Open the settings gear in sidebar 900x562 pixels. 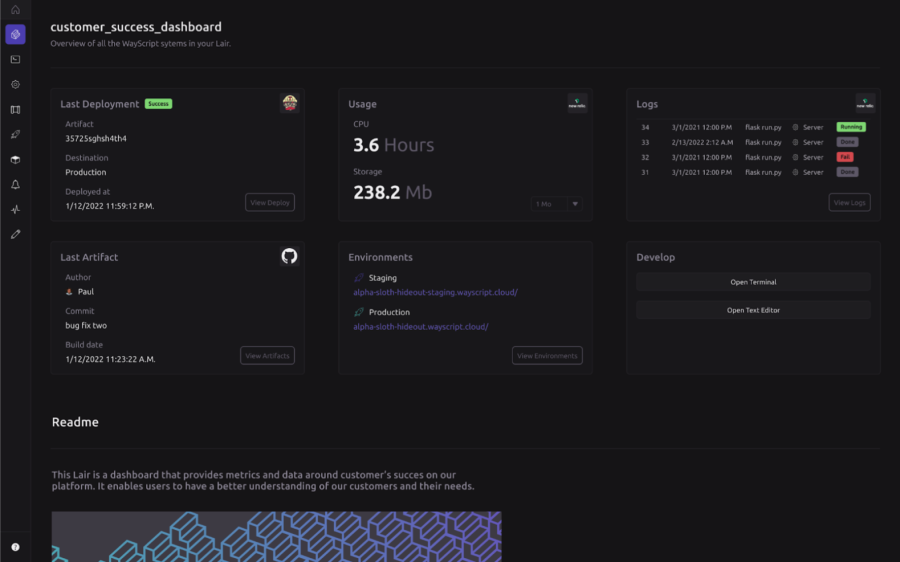pyautogui.click(x=15, y=84)
